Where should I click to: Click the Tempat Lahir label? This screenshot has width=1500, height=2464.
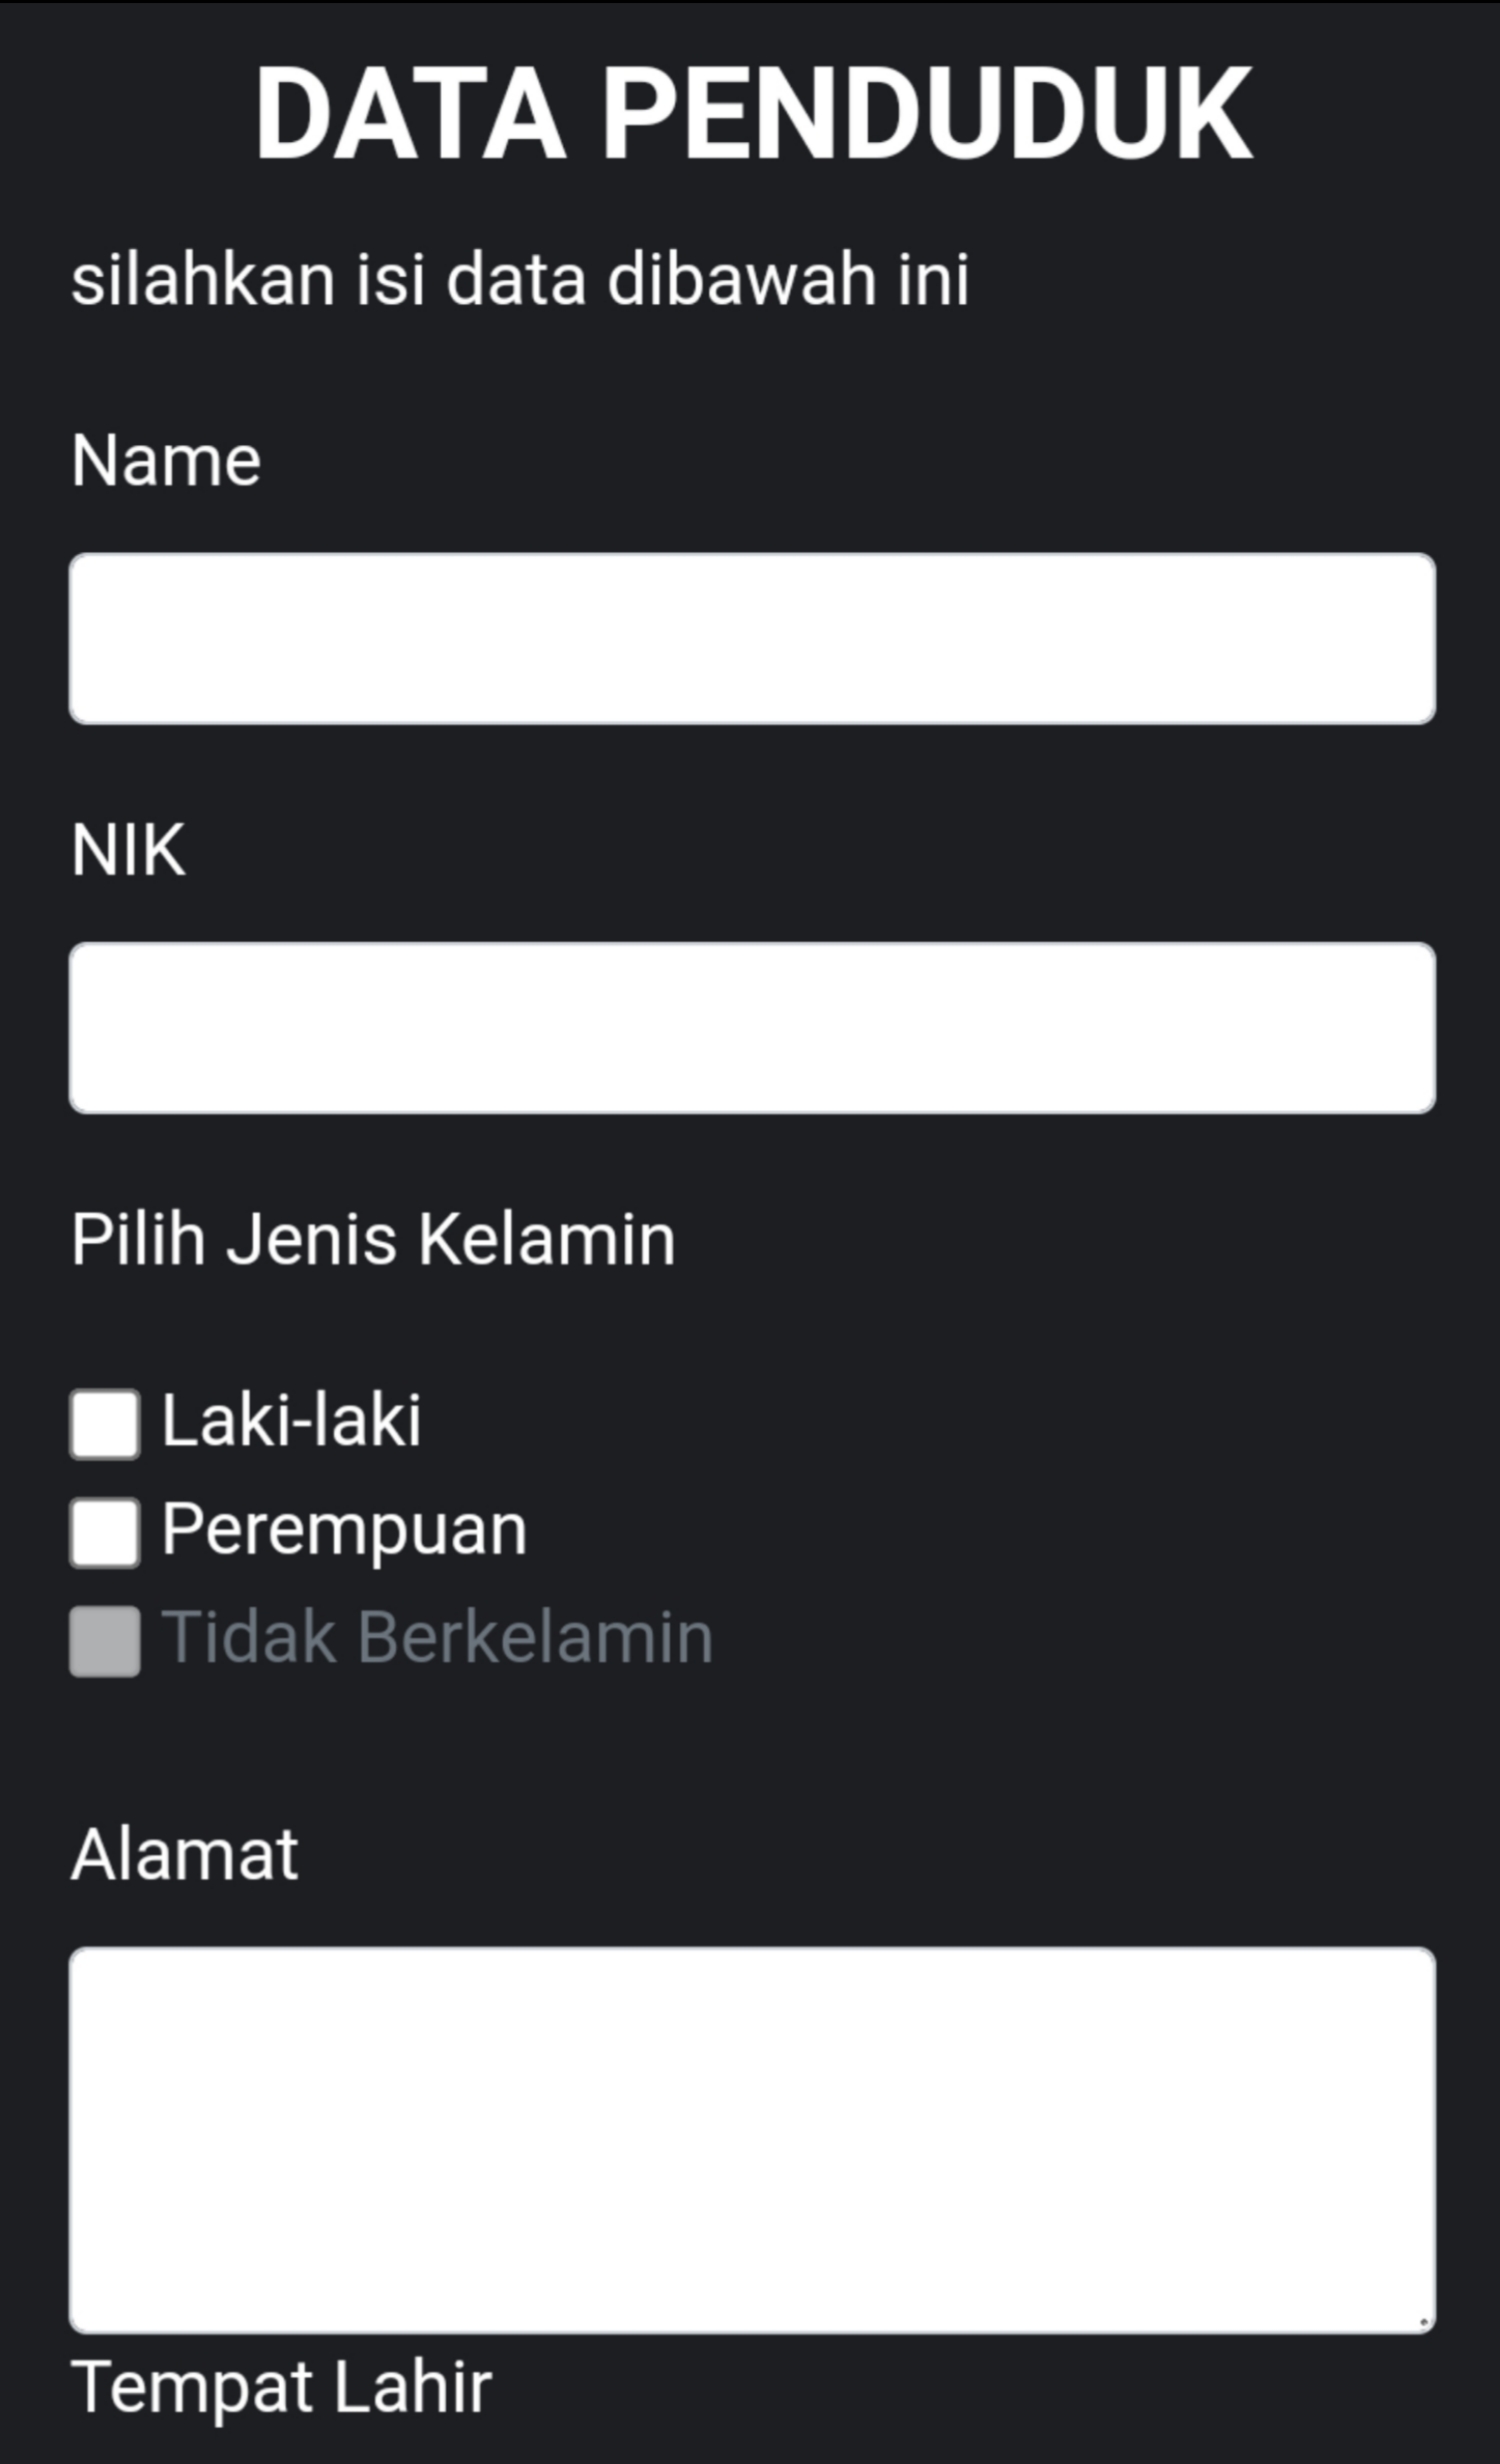pyautogui.click(x=281, y=2386)
